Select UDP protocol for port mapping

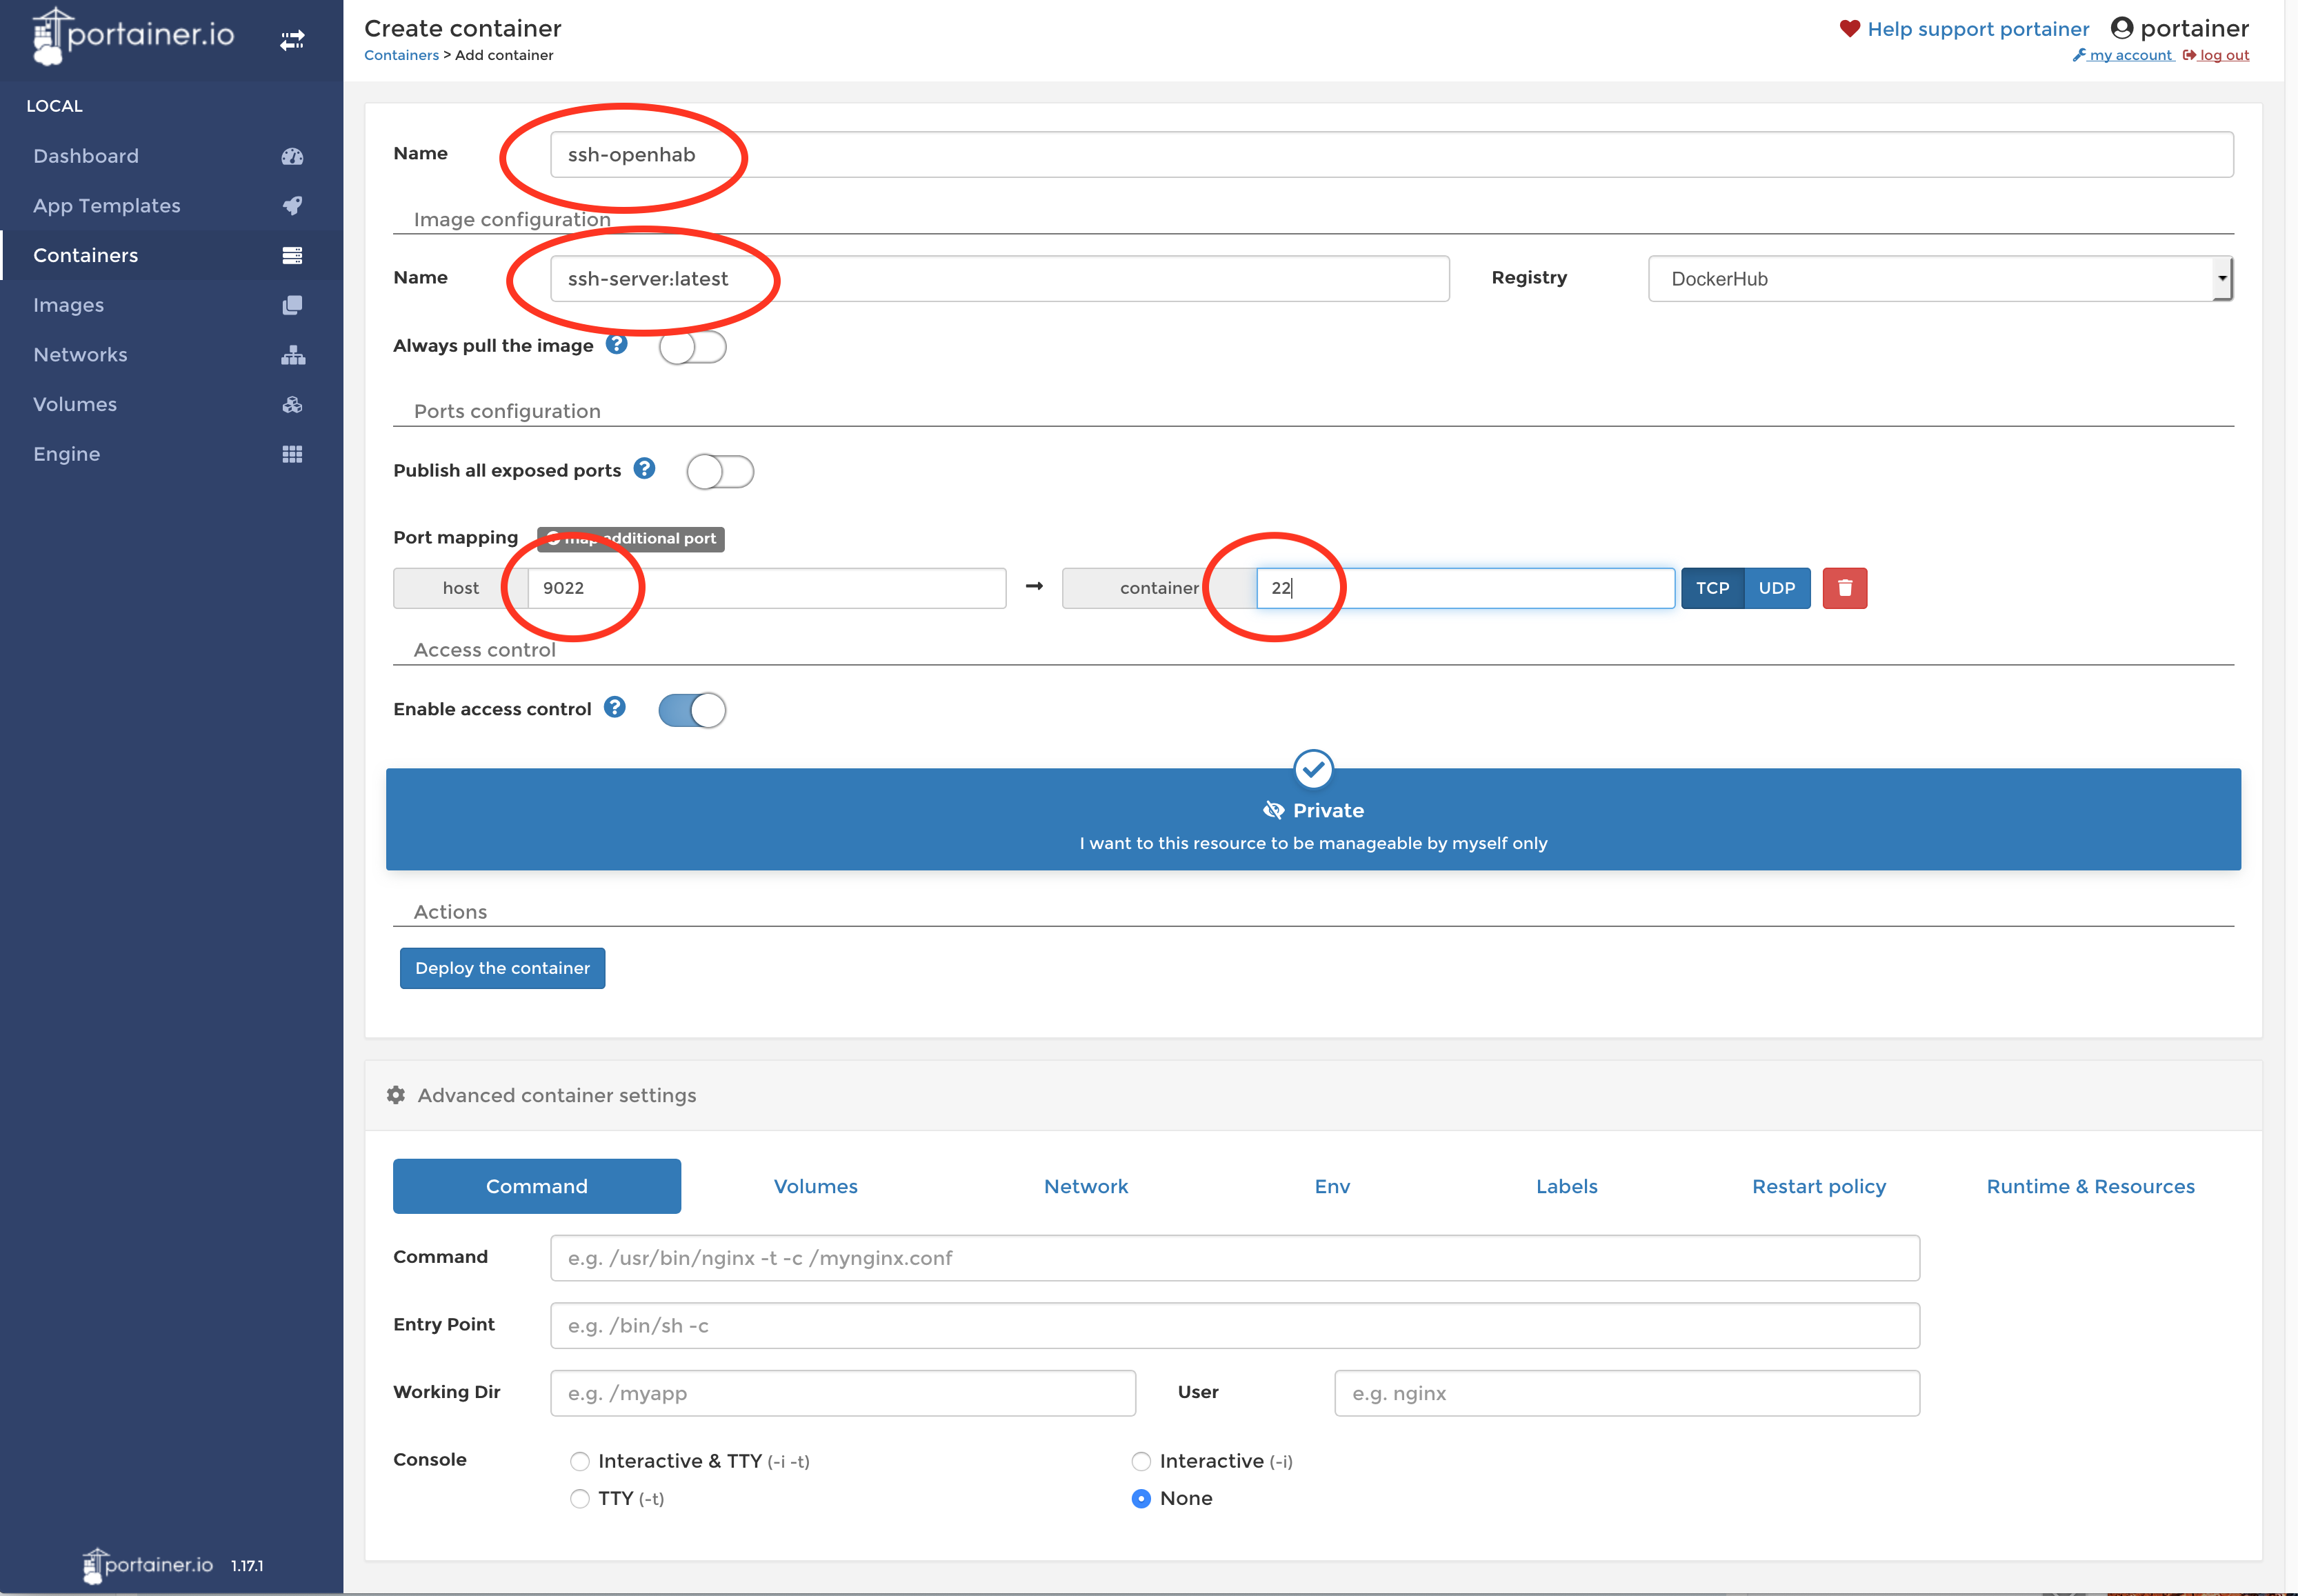tap(1777, 588)
